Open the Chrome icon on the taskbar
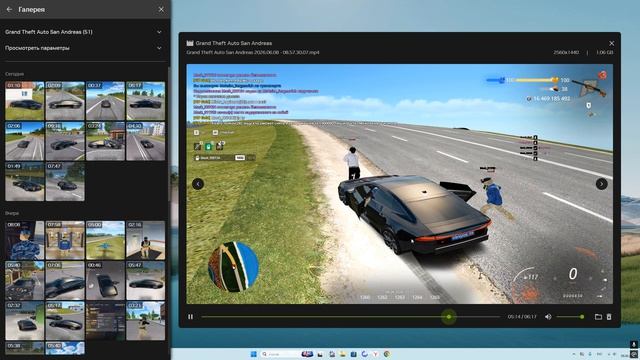Image resolution: width=640 pixels, height=360 pixels. (x=387, y=354)
